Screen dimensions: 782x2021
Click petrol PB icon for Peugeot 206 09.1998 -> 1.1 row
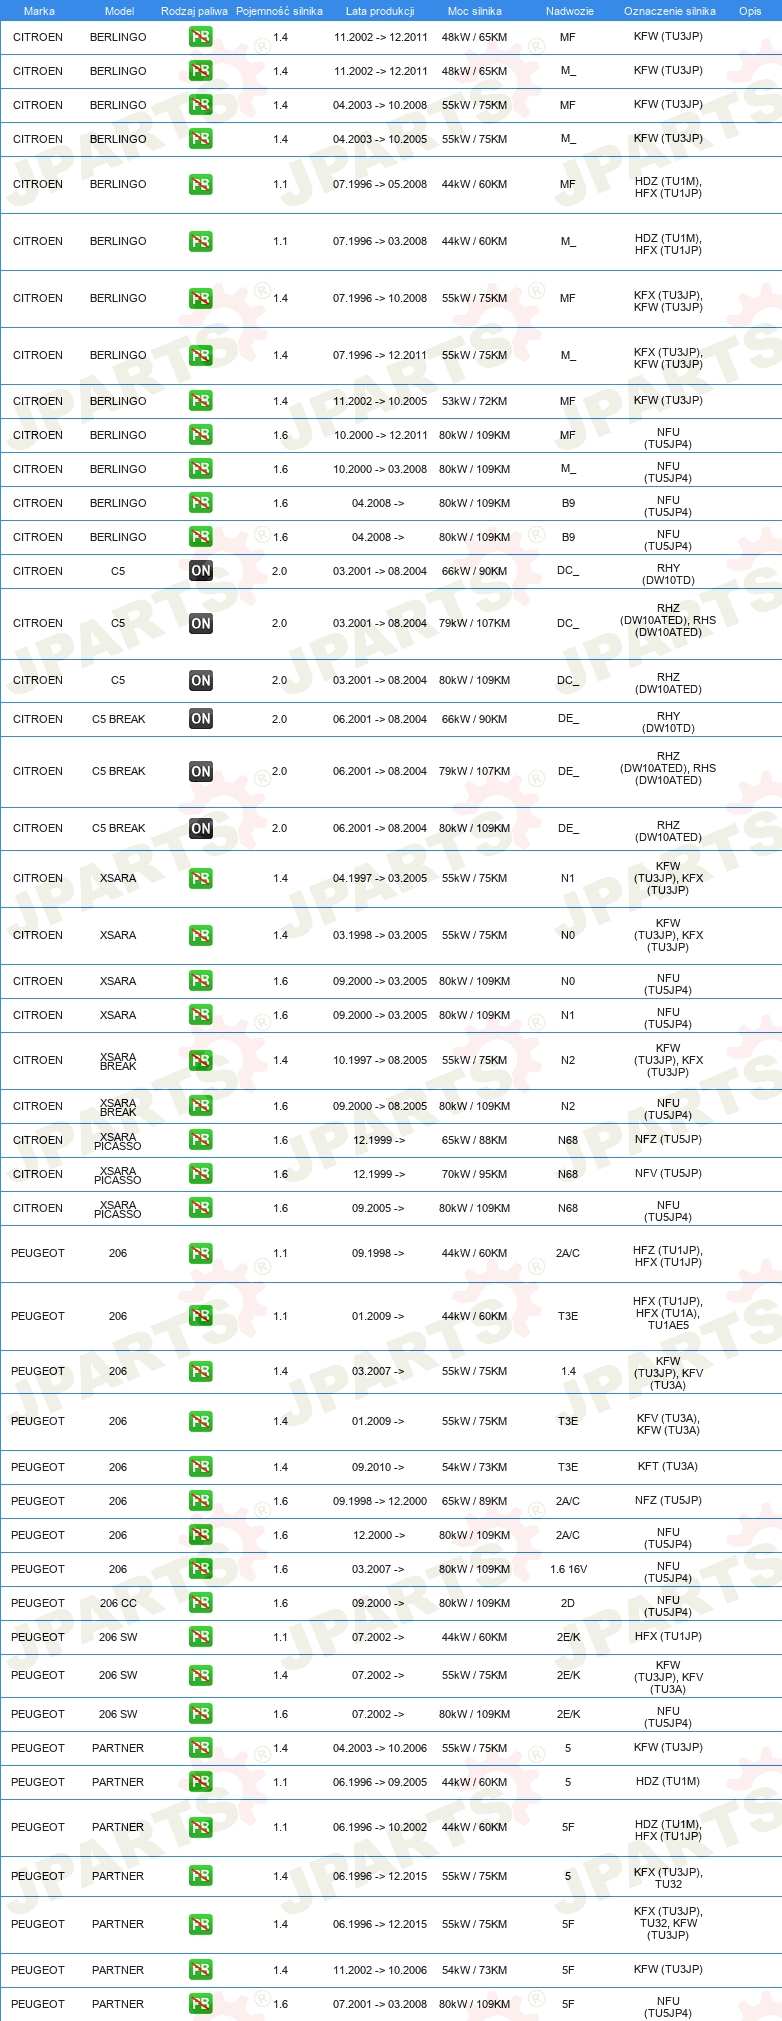pos(201,1253)
